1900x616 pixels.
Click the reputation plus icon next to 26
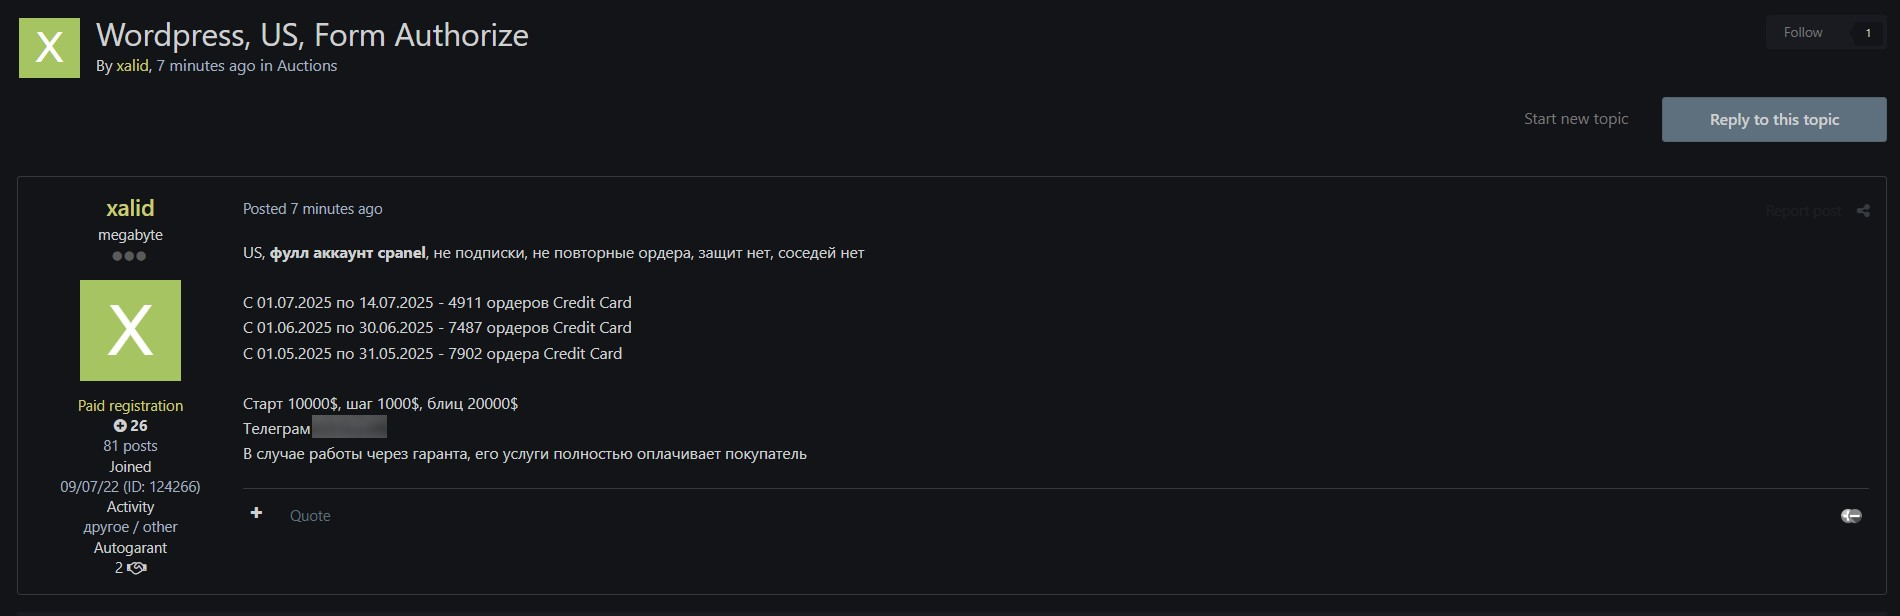click(120, 426)
